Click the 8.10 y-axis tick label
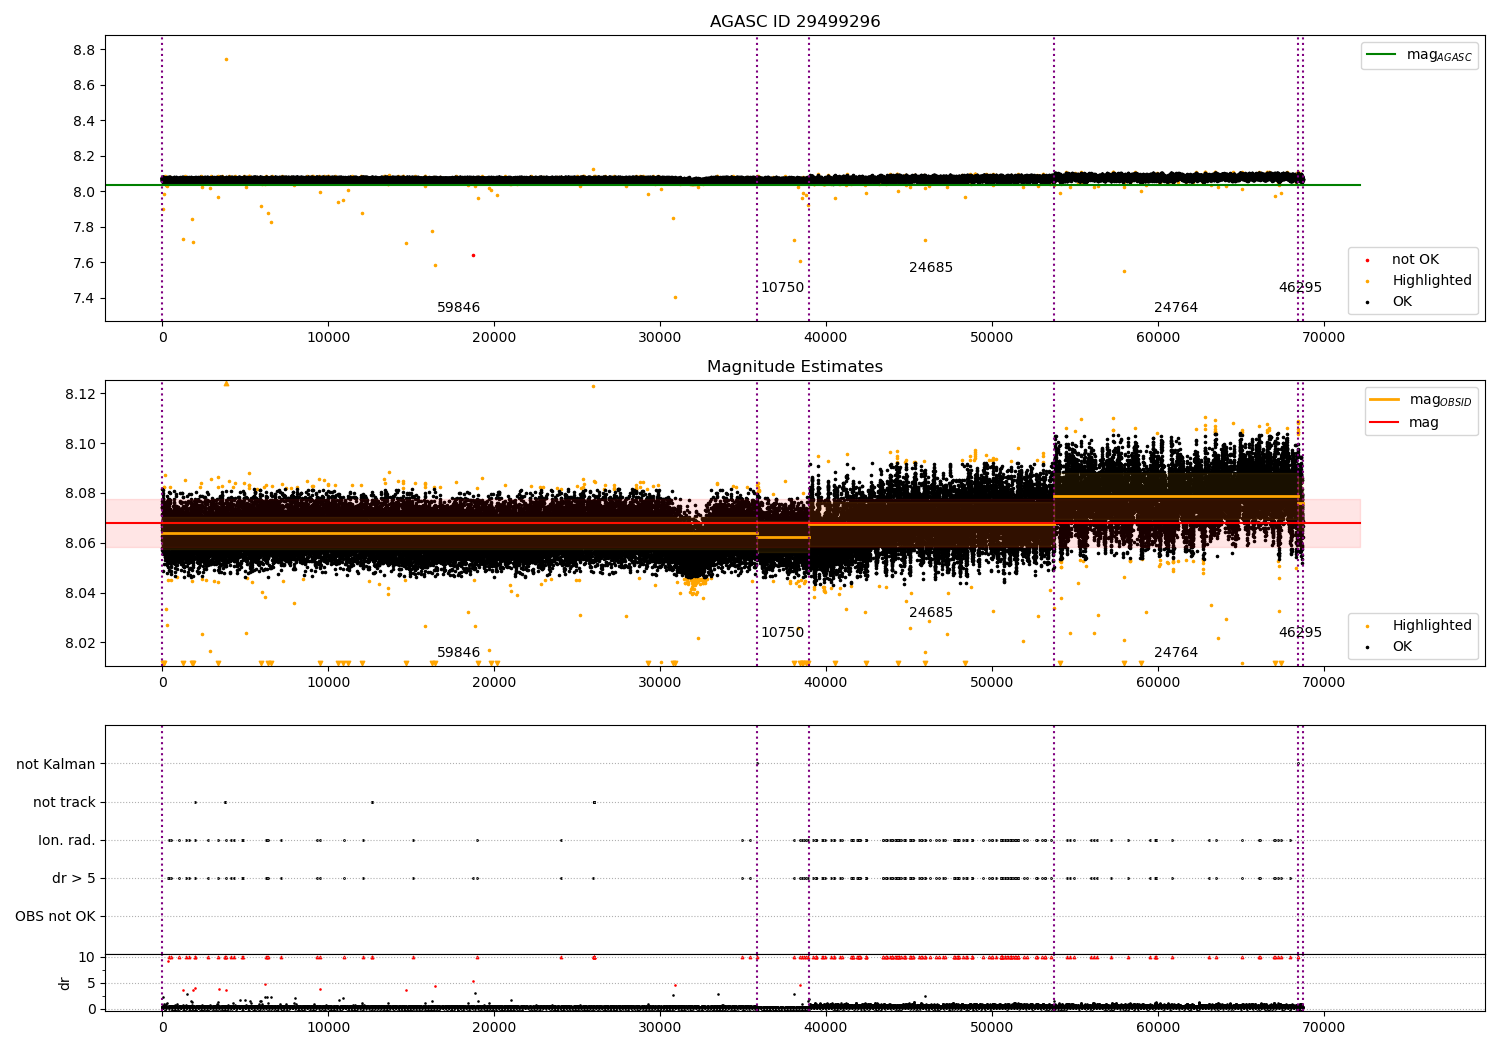The width and height of the screenshot is (1500, 1050). coord(80,444)
